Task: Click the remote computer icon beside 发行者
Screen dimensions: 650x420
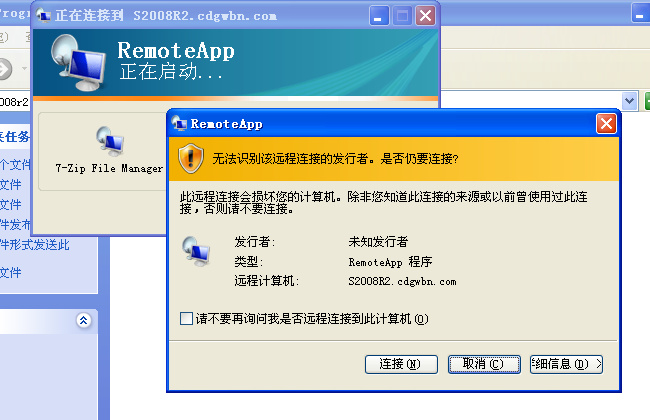Action: [196, 251]
